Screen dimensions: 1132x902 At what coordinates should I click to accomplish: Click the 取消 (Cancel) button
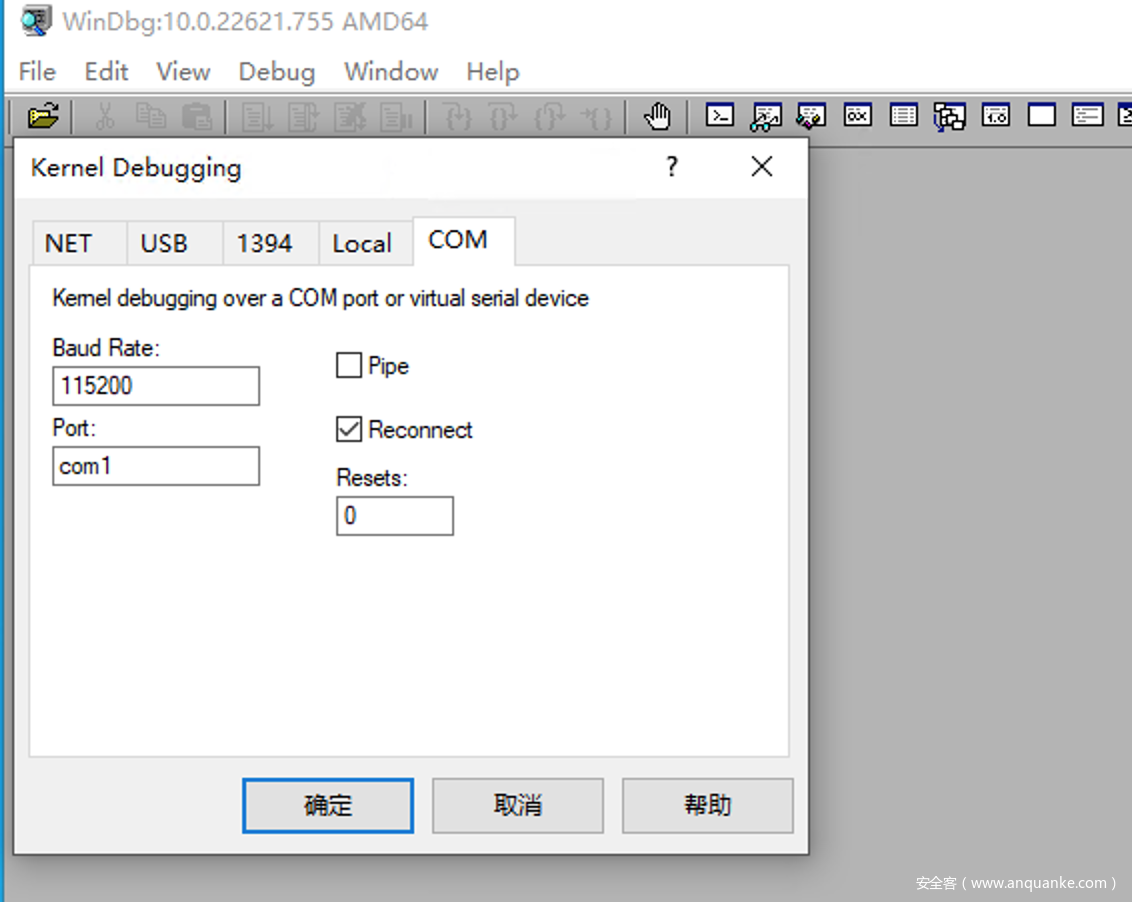click(x=518, y=805)
